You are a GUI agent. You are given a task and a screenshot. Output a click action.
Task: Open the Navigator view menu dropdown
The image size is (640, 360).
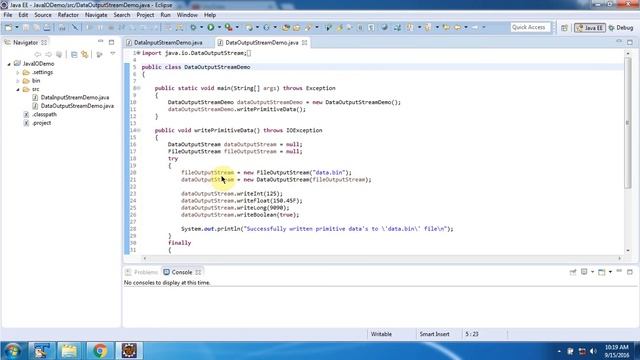tap(113, 54)
